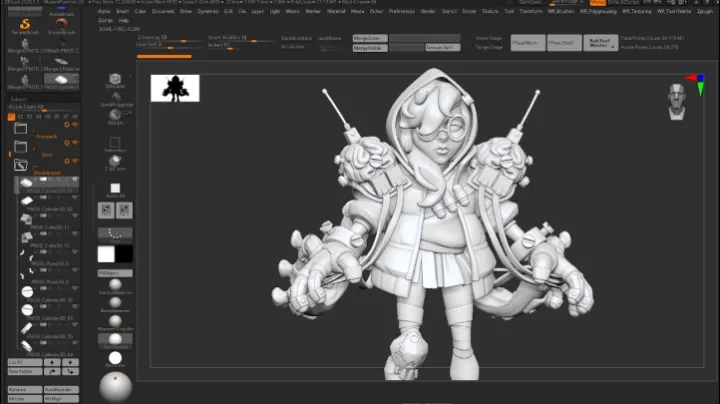The image size is (720, 404).
Task: Click the left texture map icon
Action: click(x=106, y=210)
